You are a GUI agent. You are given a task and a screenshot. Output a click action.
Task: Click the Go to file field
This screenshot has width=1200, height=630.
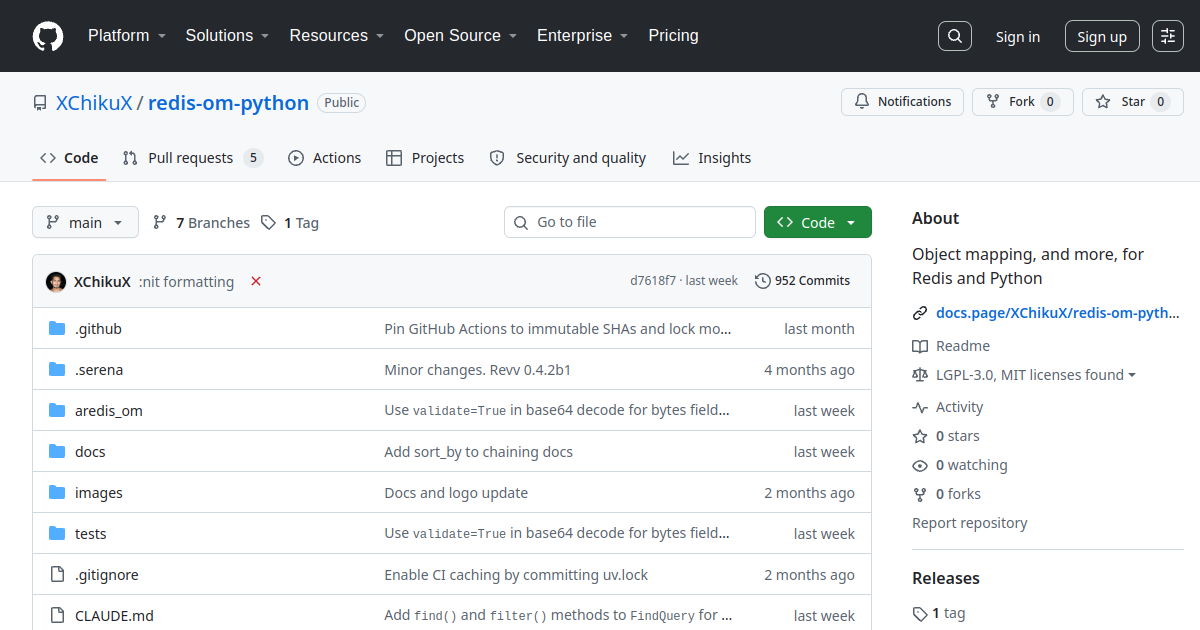630,222
